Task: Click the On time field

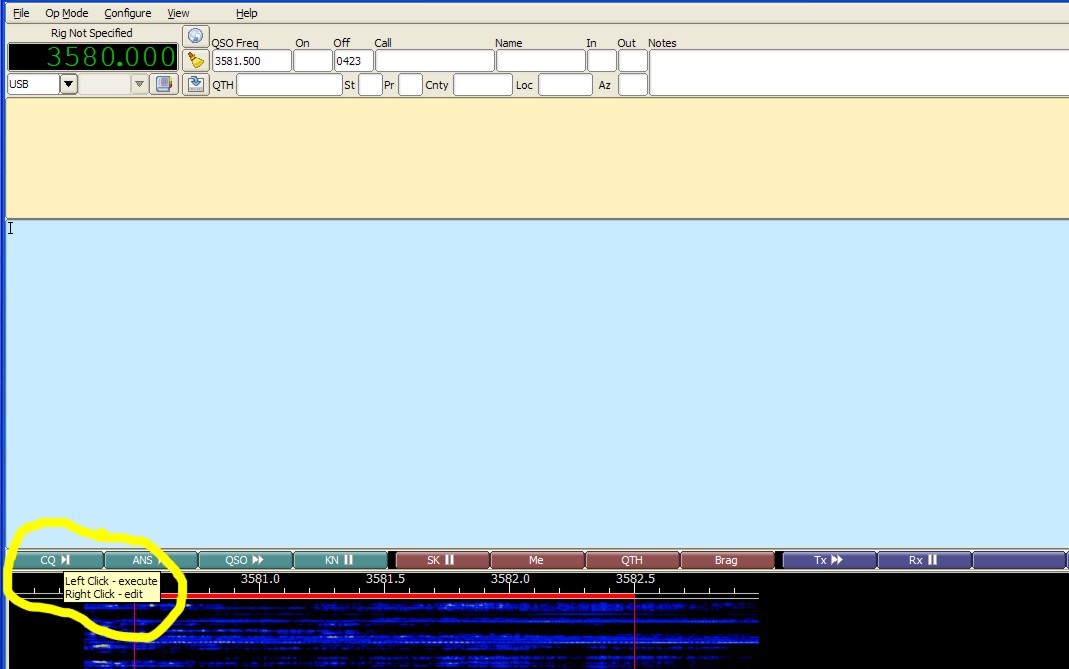Action: coord(312,61)
